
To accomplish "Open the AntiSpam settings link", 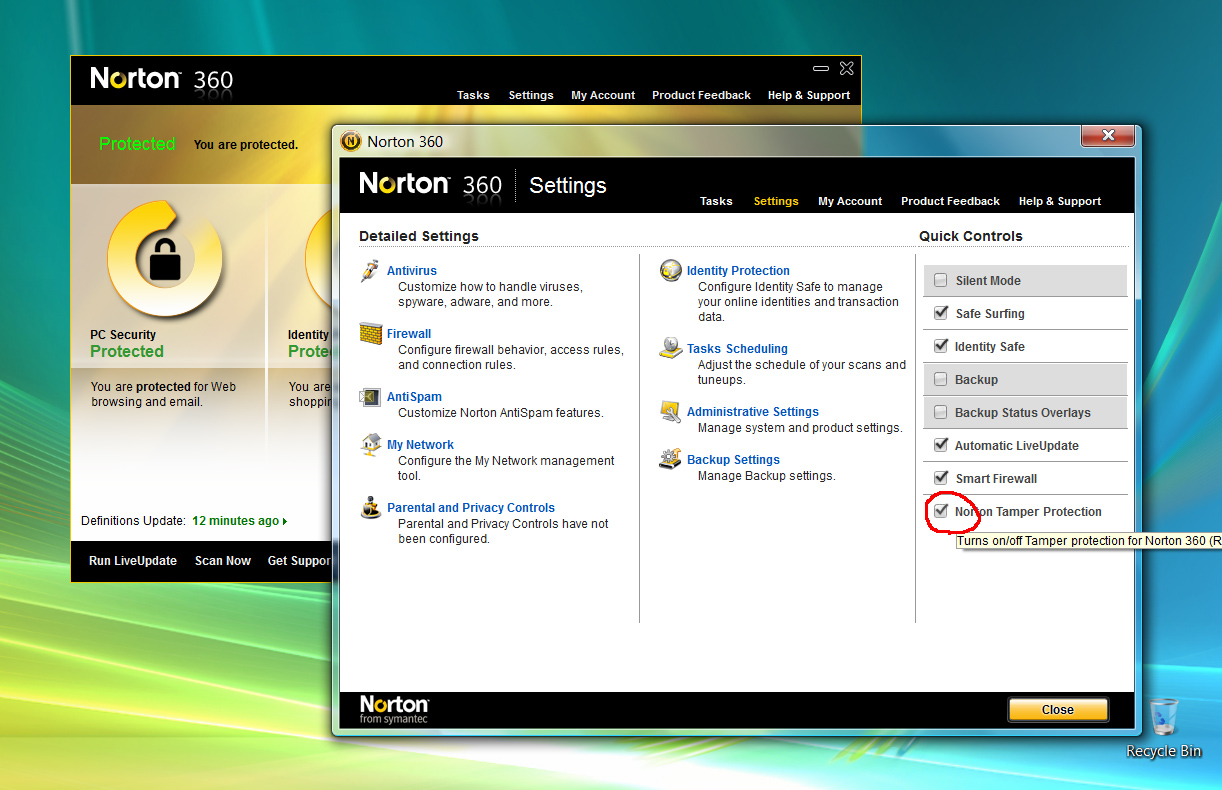I will 414,397.
